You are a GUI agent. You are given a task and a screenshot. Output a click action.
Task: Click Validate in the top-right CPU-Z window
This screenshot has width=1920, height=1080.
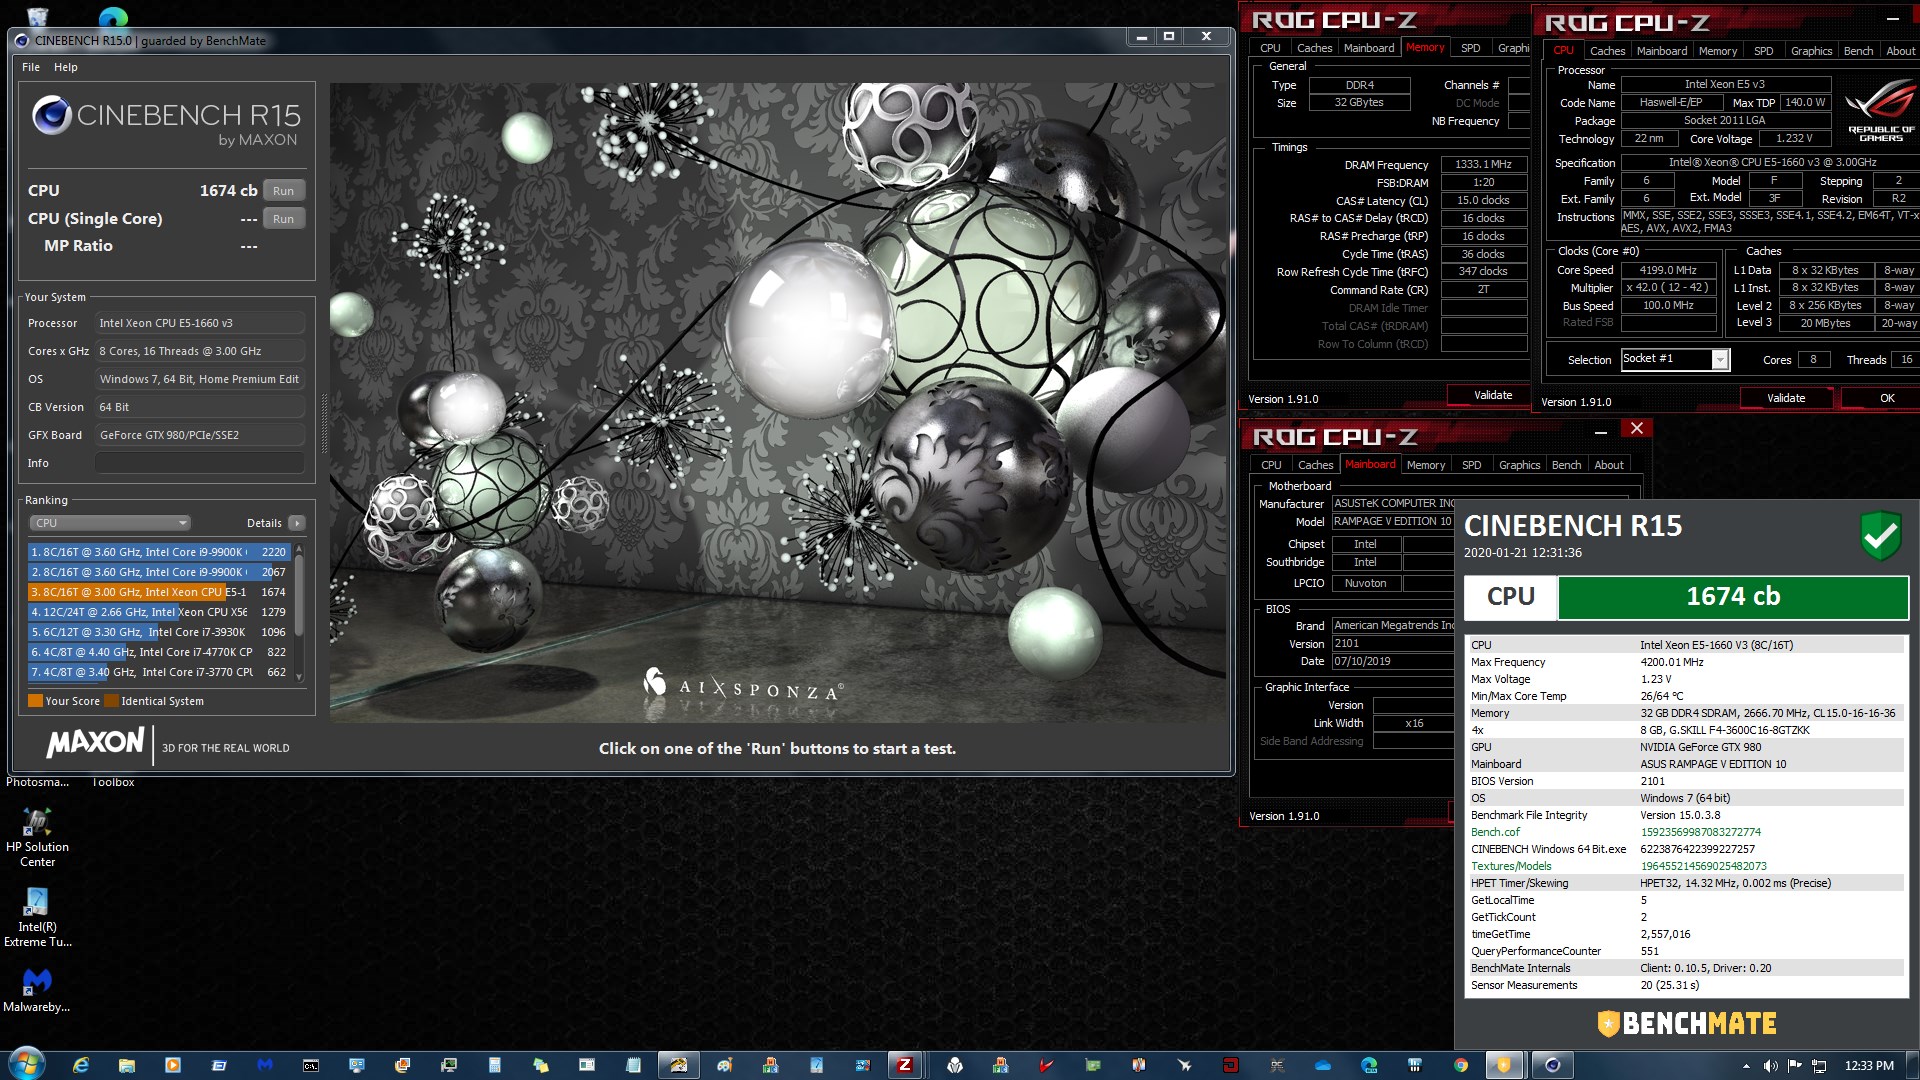tap(1786, 398)
